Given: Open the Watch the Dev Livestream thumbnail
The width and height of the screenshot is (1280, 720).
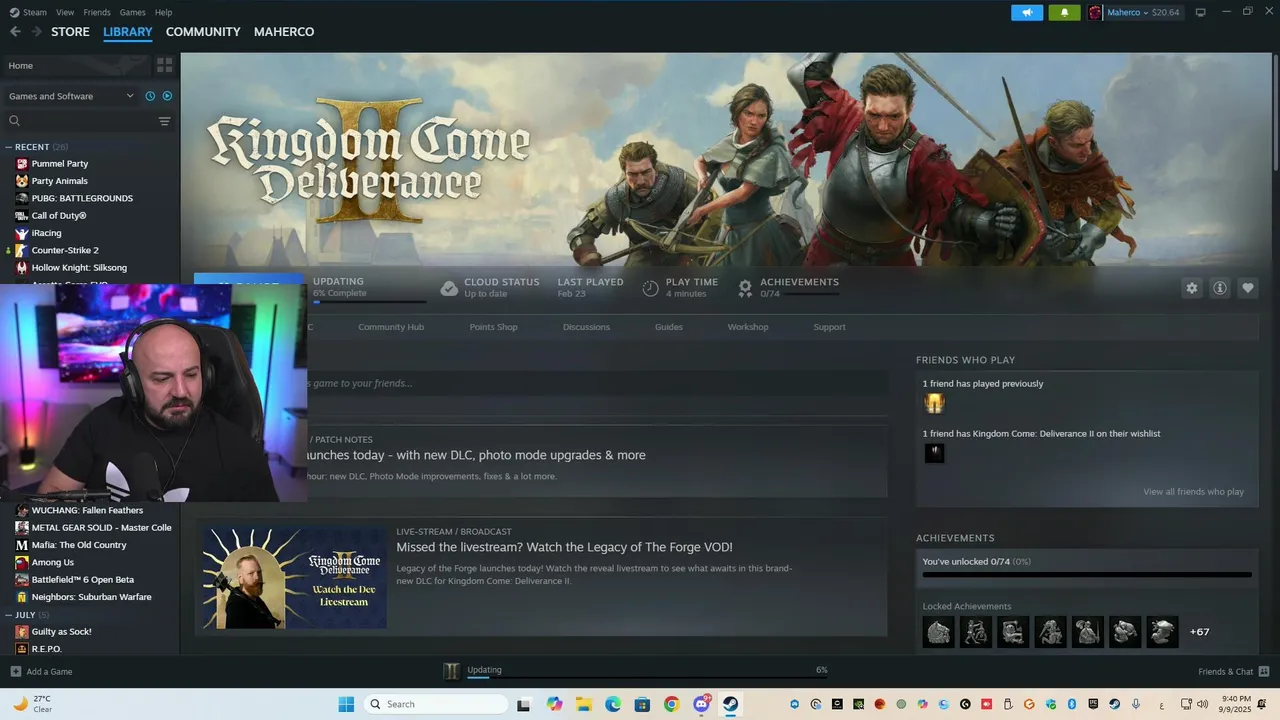Looking at the screenshot, I should pos(294,578).
